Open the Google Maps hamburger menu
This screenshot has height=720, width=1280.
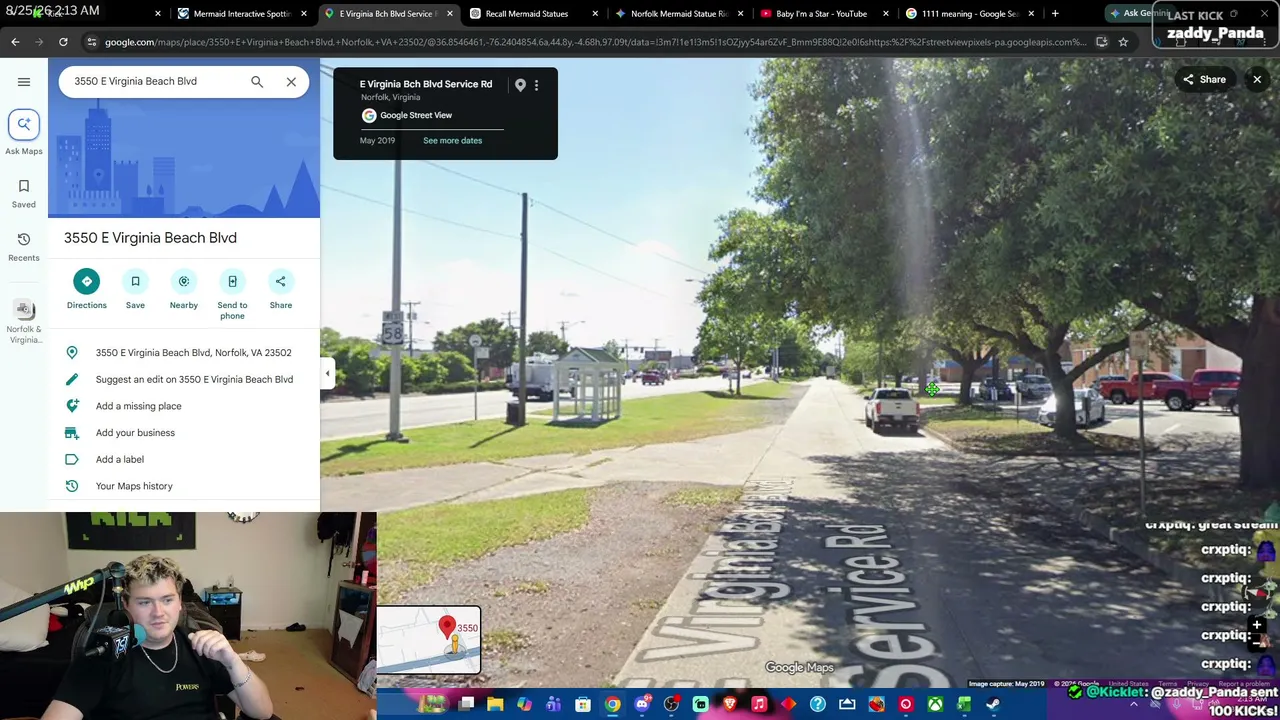pyautogui.click(x=24, y=82)
